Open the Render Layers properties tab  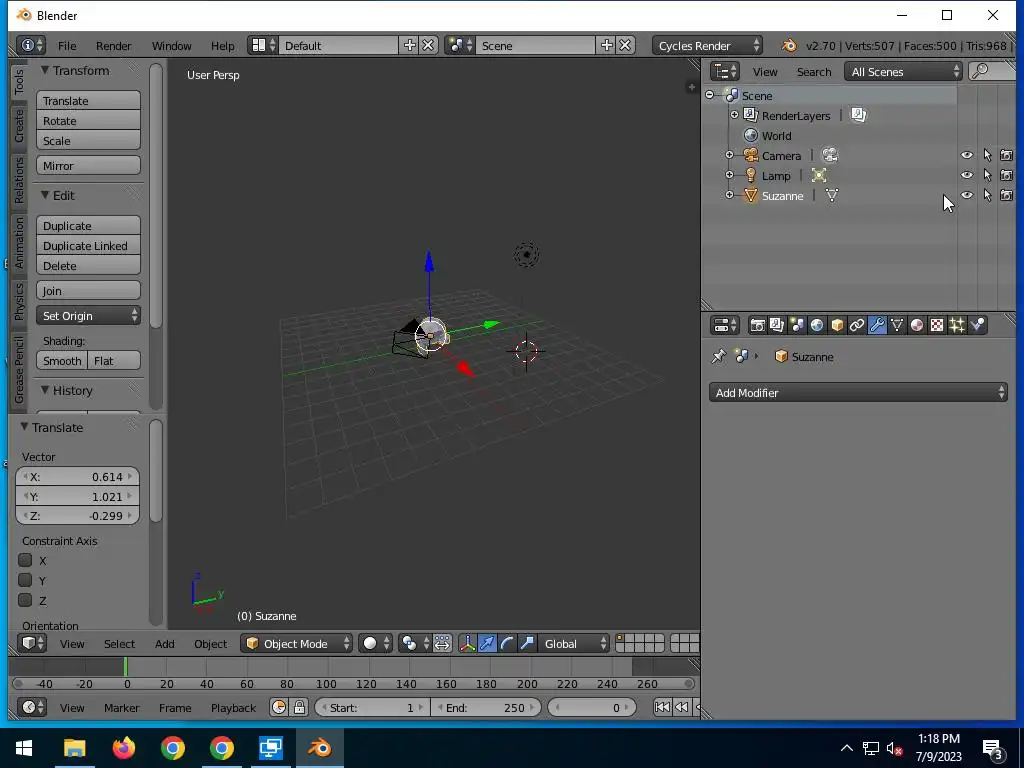(x=776, y=325)
